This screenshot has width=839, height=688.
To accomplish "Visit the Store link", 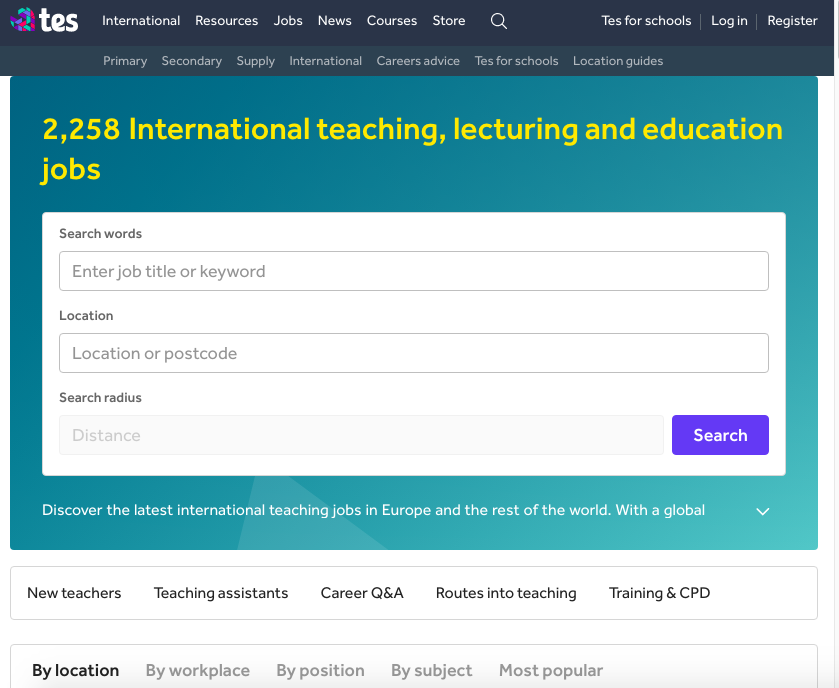I will 448,21.
